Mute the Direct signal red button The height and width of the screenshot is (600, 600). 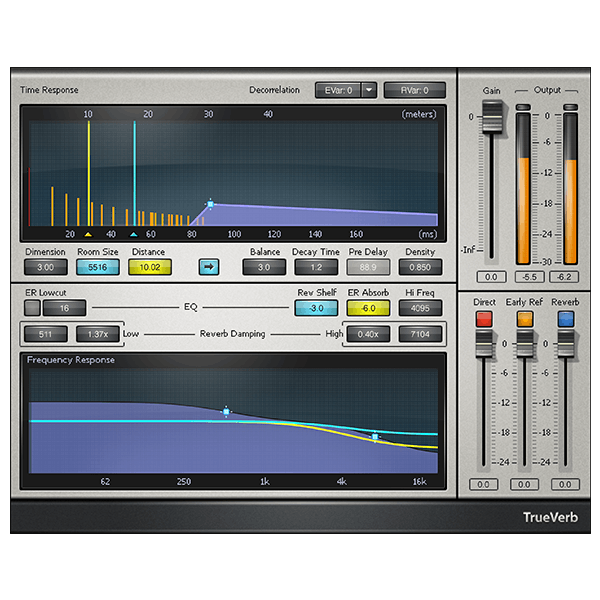coord(485,318)
